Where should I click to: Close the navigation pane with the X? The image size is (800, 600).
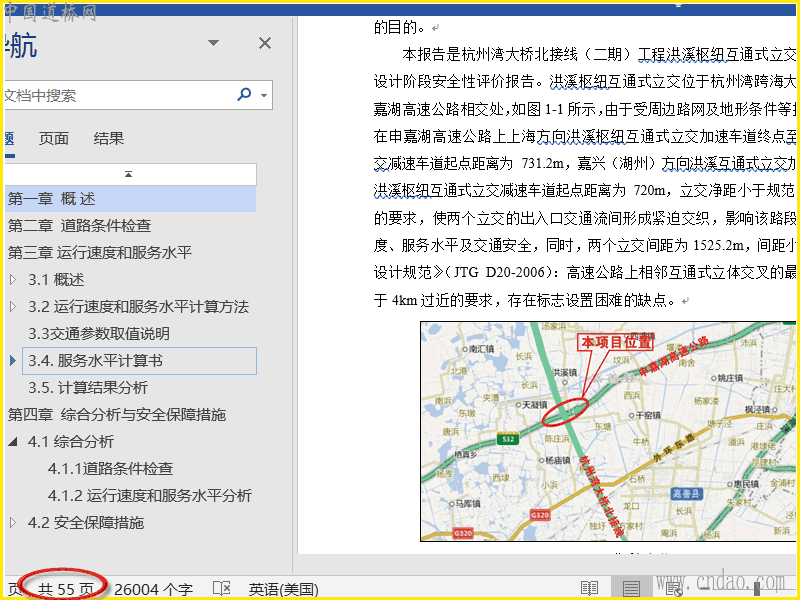click(x=265, y=43)
